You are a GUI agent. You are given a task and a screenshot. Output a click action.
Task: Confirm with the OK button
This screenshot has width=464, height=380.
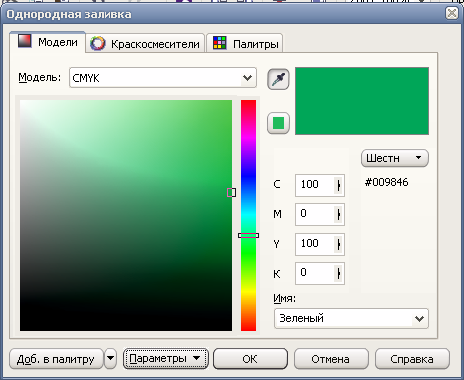[250, 359]
